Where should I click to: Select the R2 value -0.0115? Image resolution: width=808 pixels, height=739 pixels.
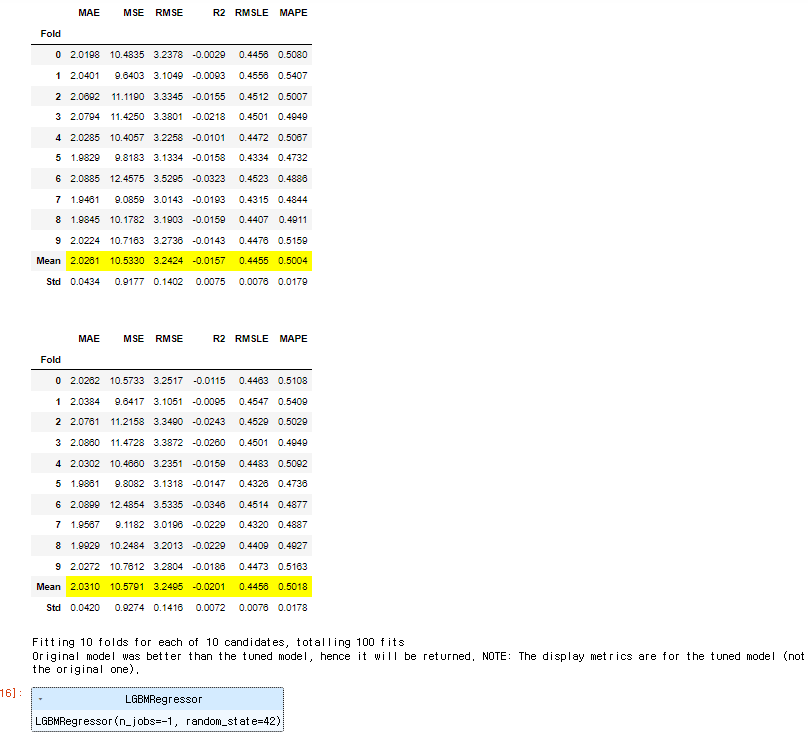click(x=209, y=381)
